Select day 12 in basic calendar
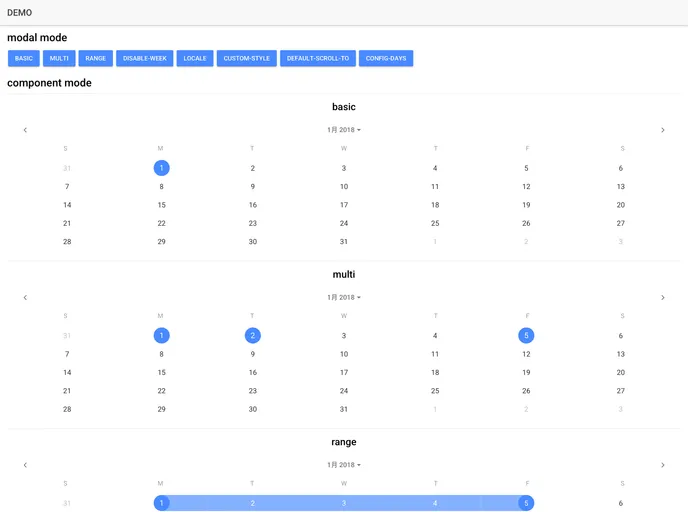Viewport: 688px width, 512px height. click(x=526, y=186)
